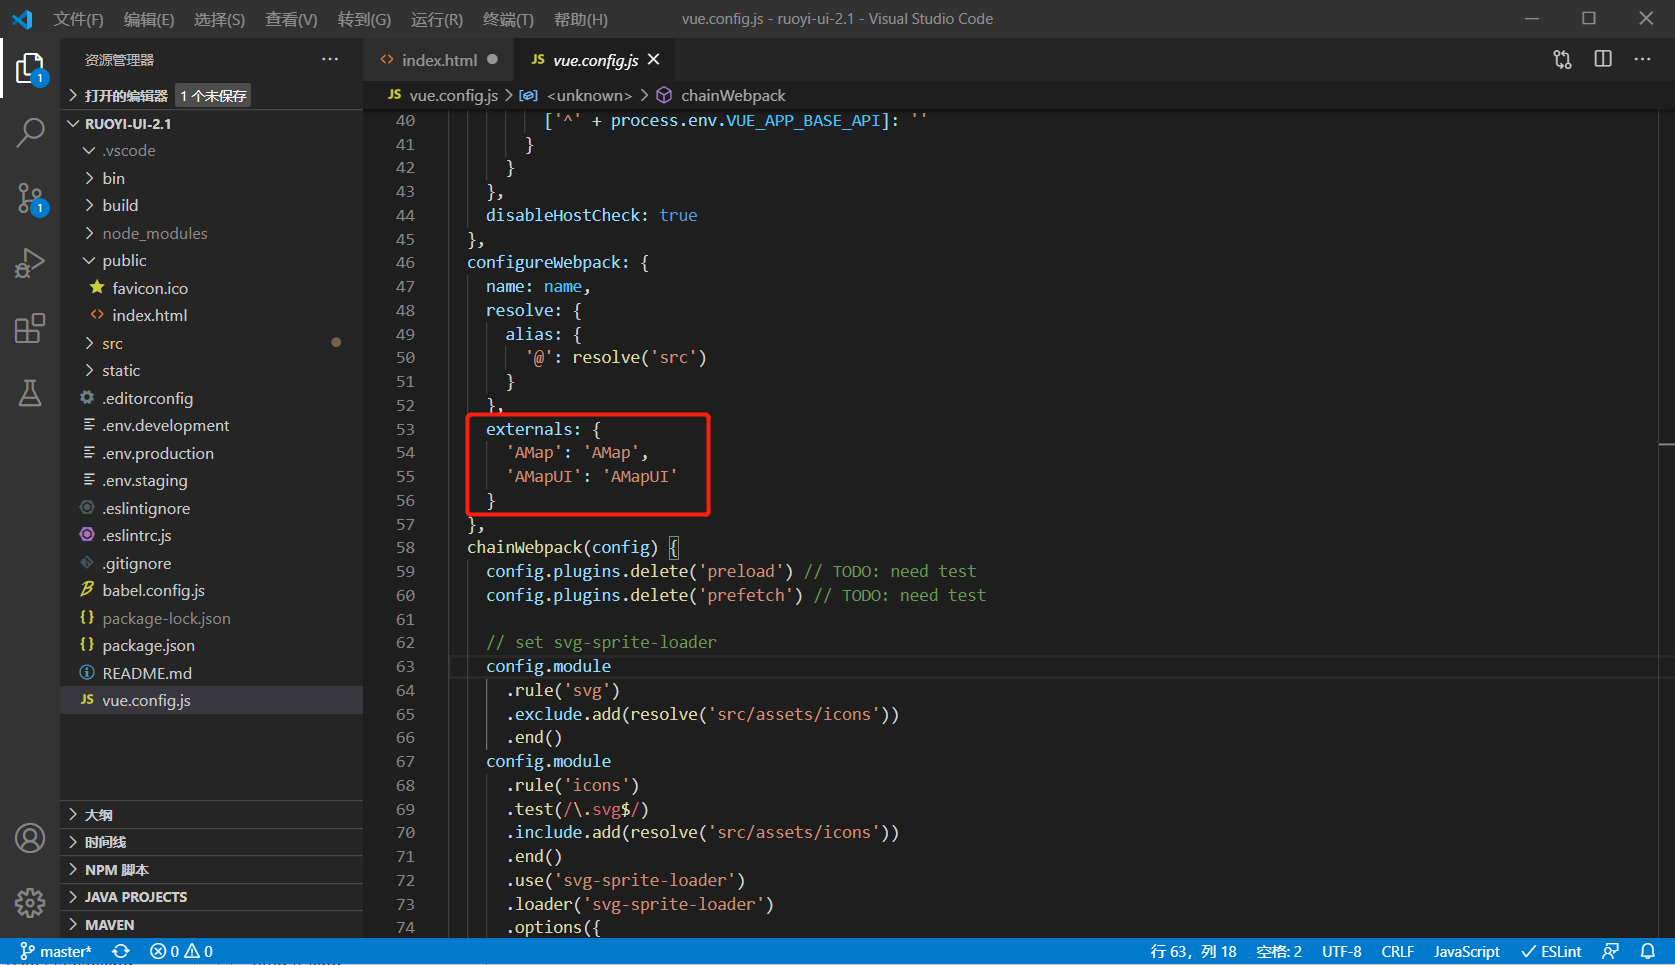
Task: Open notifications bell
Action: (1648, 951)
